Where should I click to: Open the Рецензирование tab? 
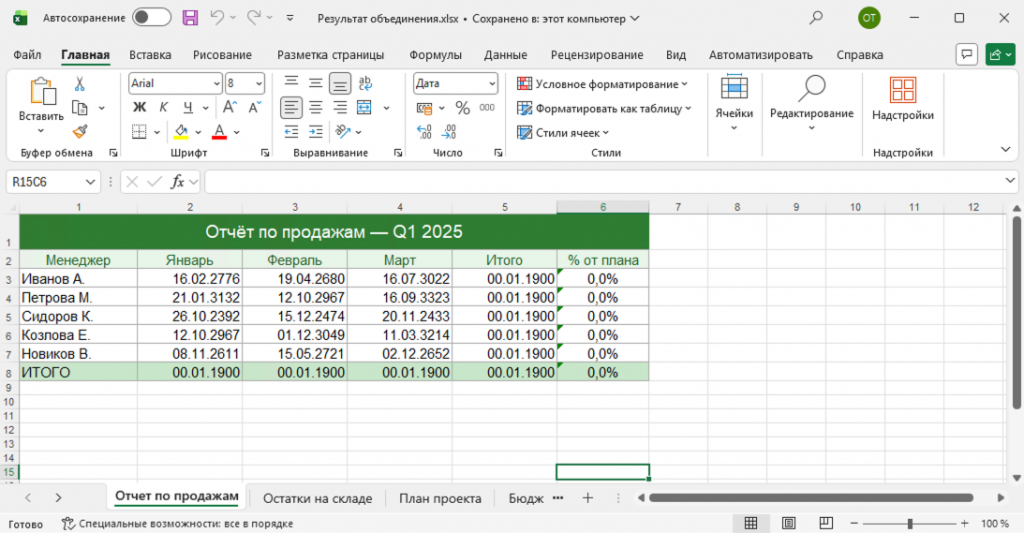[597, 55]
